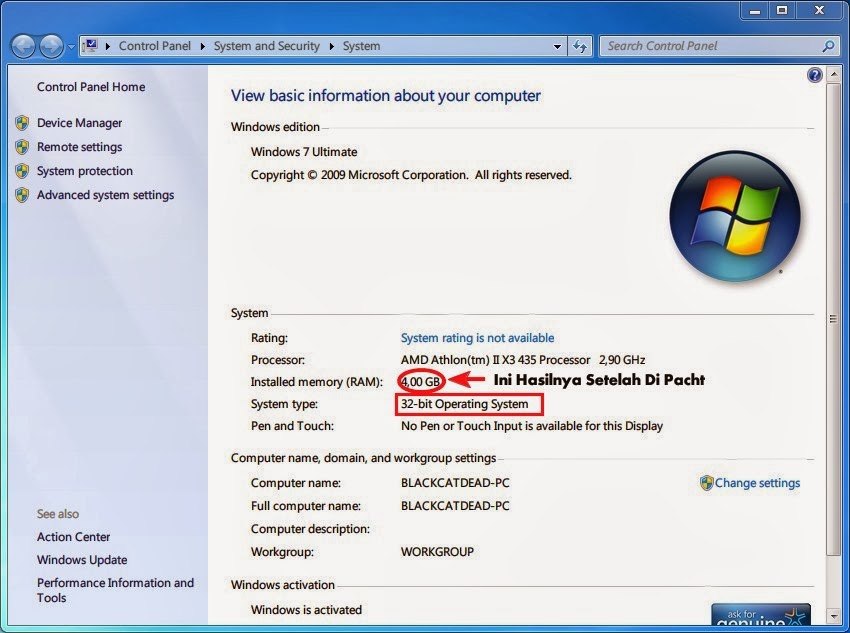Image resolution: width=850 pixels, height=633 pixels.
Task: Select System and Security in breadcrumb
Action: point(266,46)
